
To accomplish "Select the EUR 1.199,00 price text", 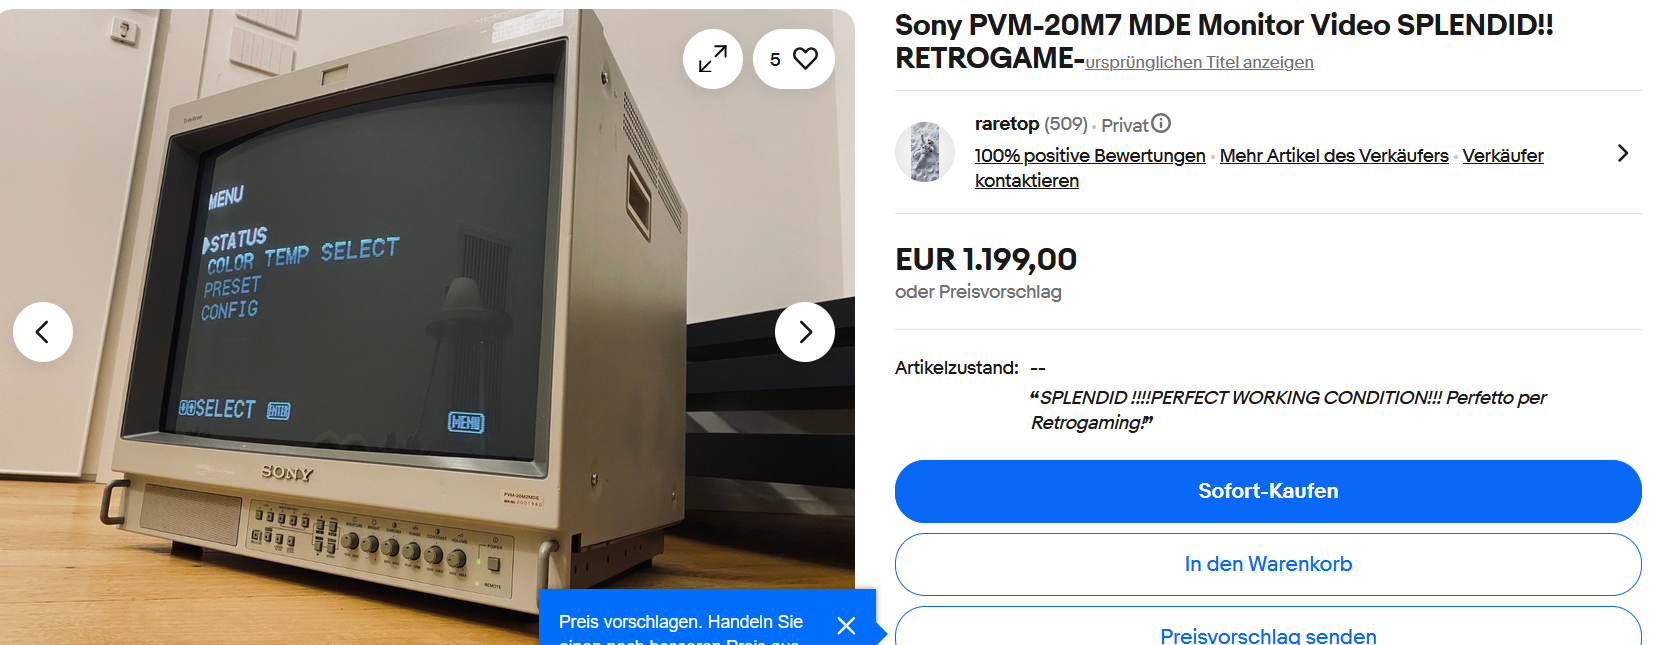I will click(986, 260).
